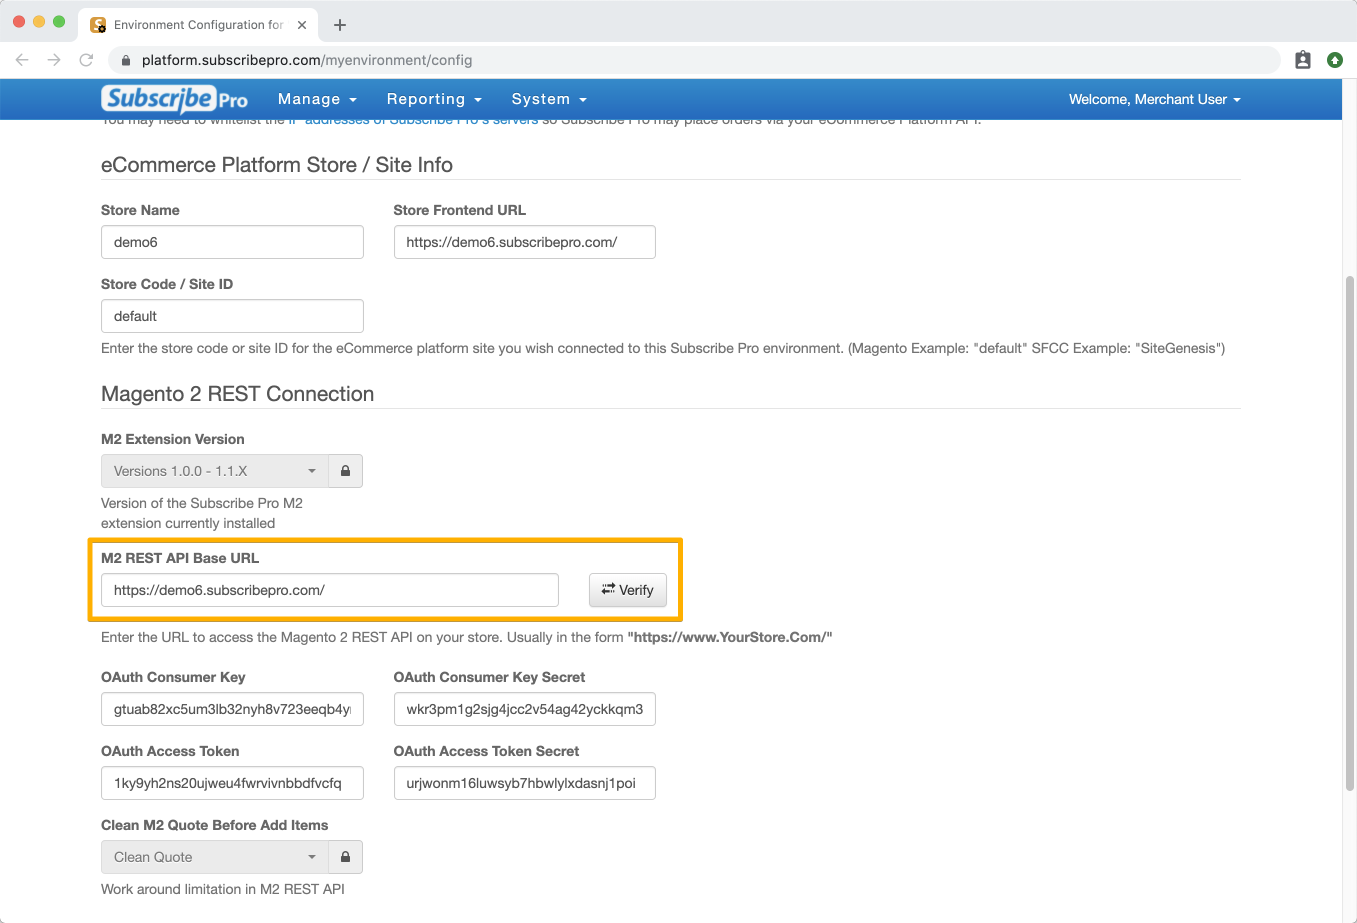Screen dimensions: 1357x923
Task: Click the padlock icon in the address bar
Action: click(x=126, y=60)
